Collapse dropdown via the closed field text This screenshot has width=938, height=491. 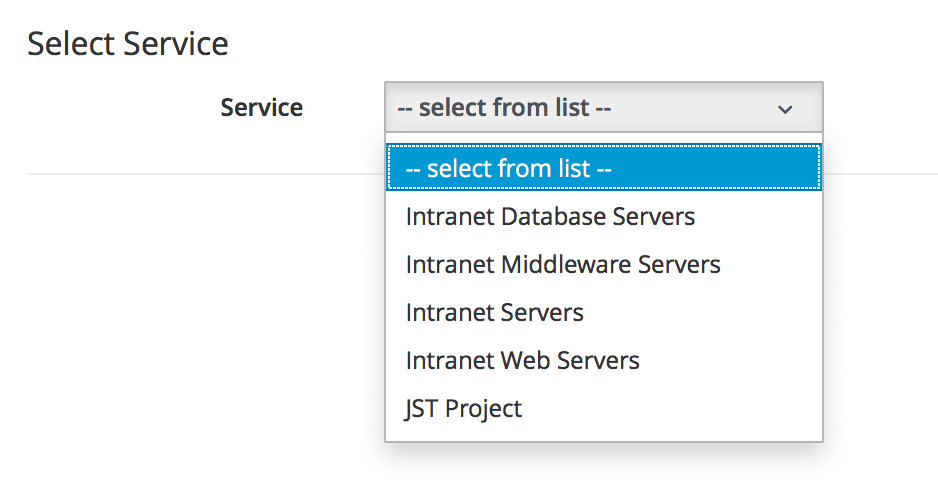tap(504, 107)
